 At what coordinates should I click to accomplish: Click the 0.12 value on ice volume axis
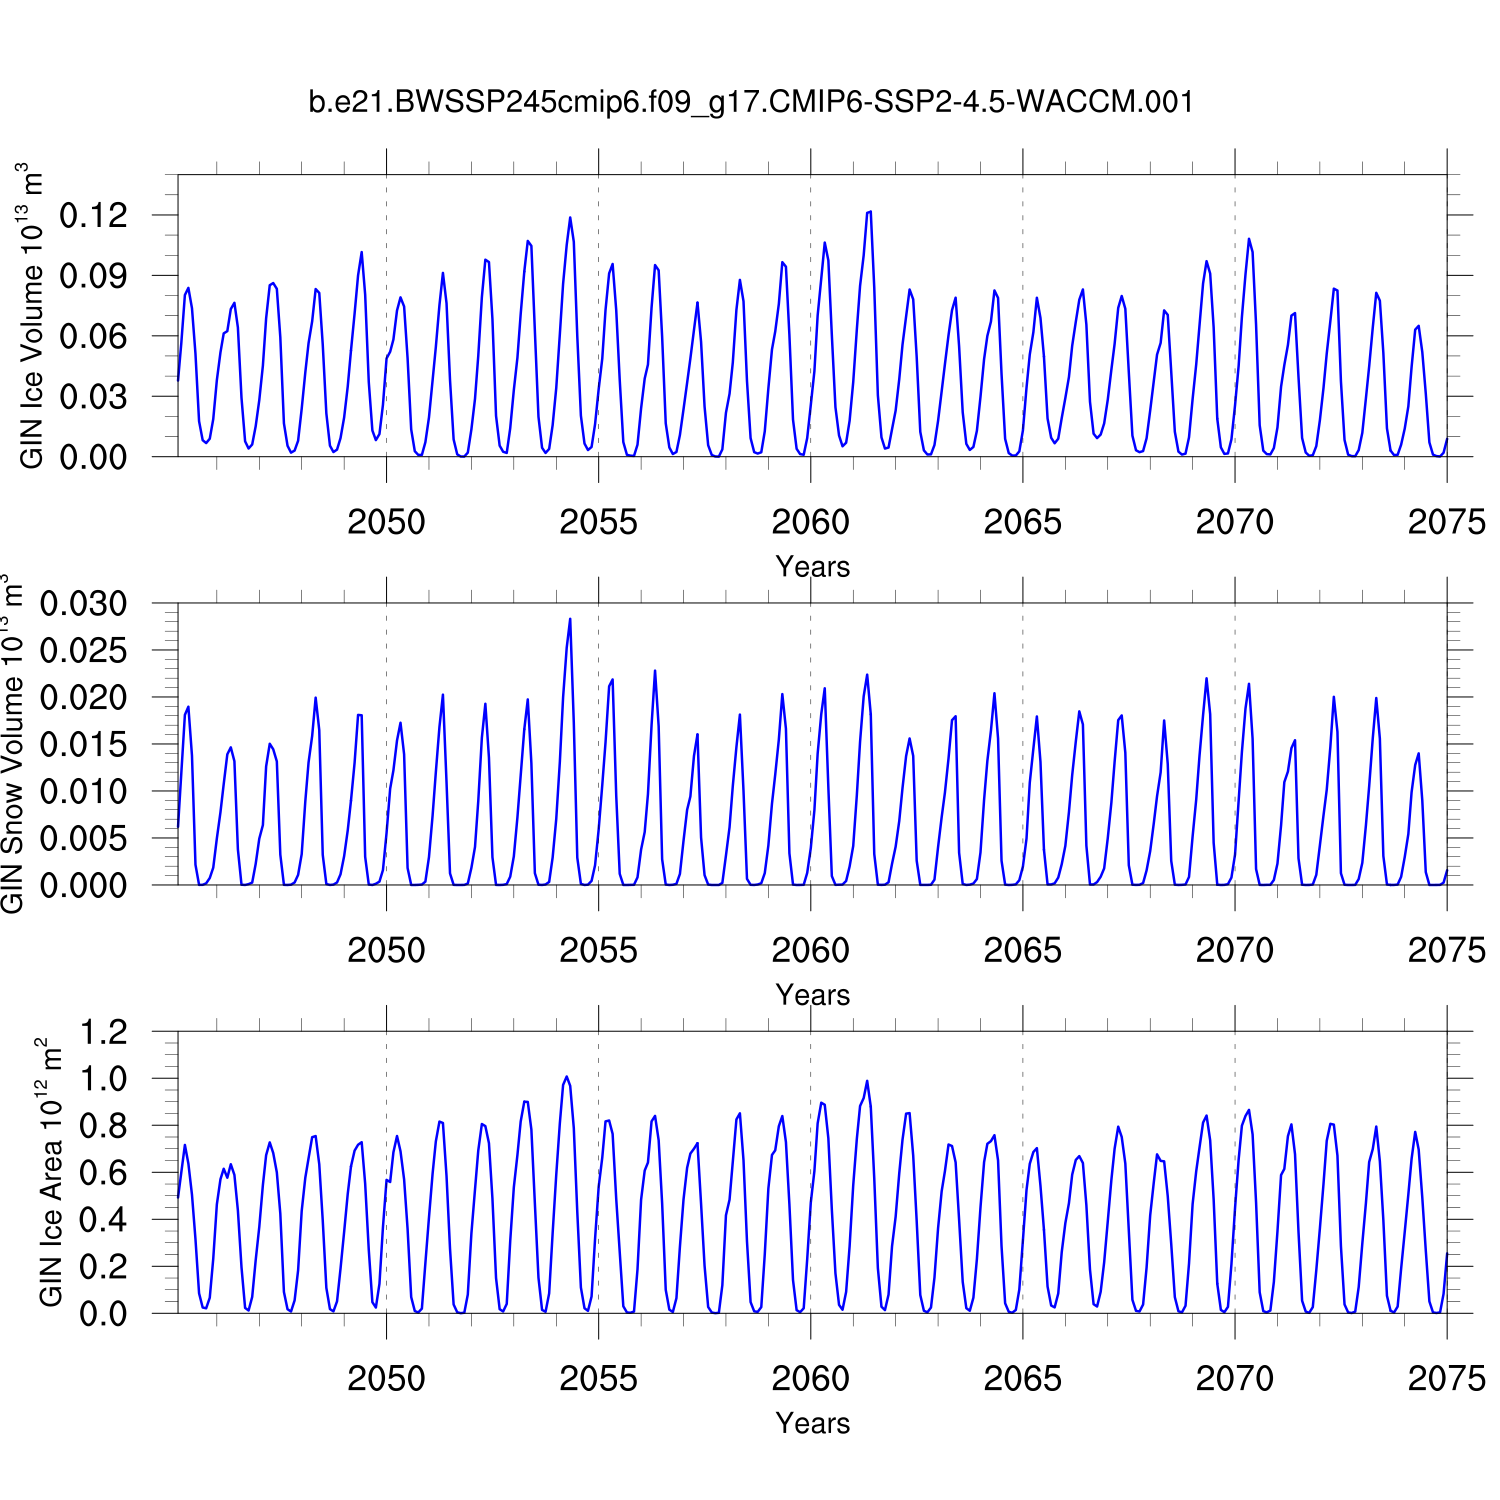[94, 215]
